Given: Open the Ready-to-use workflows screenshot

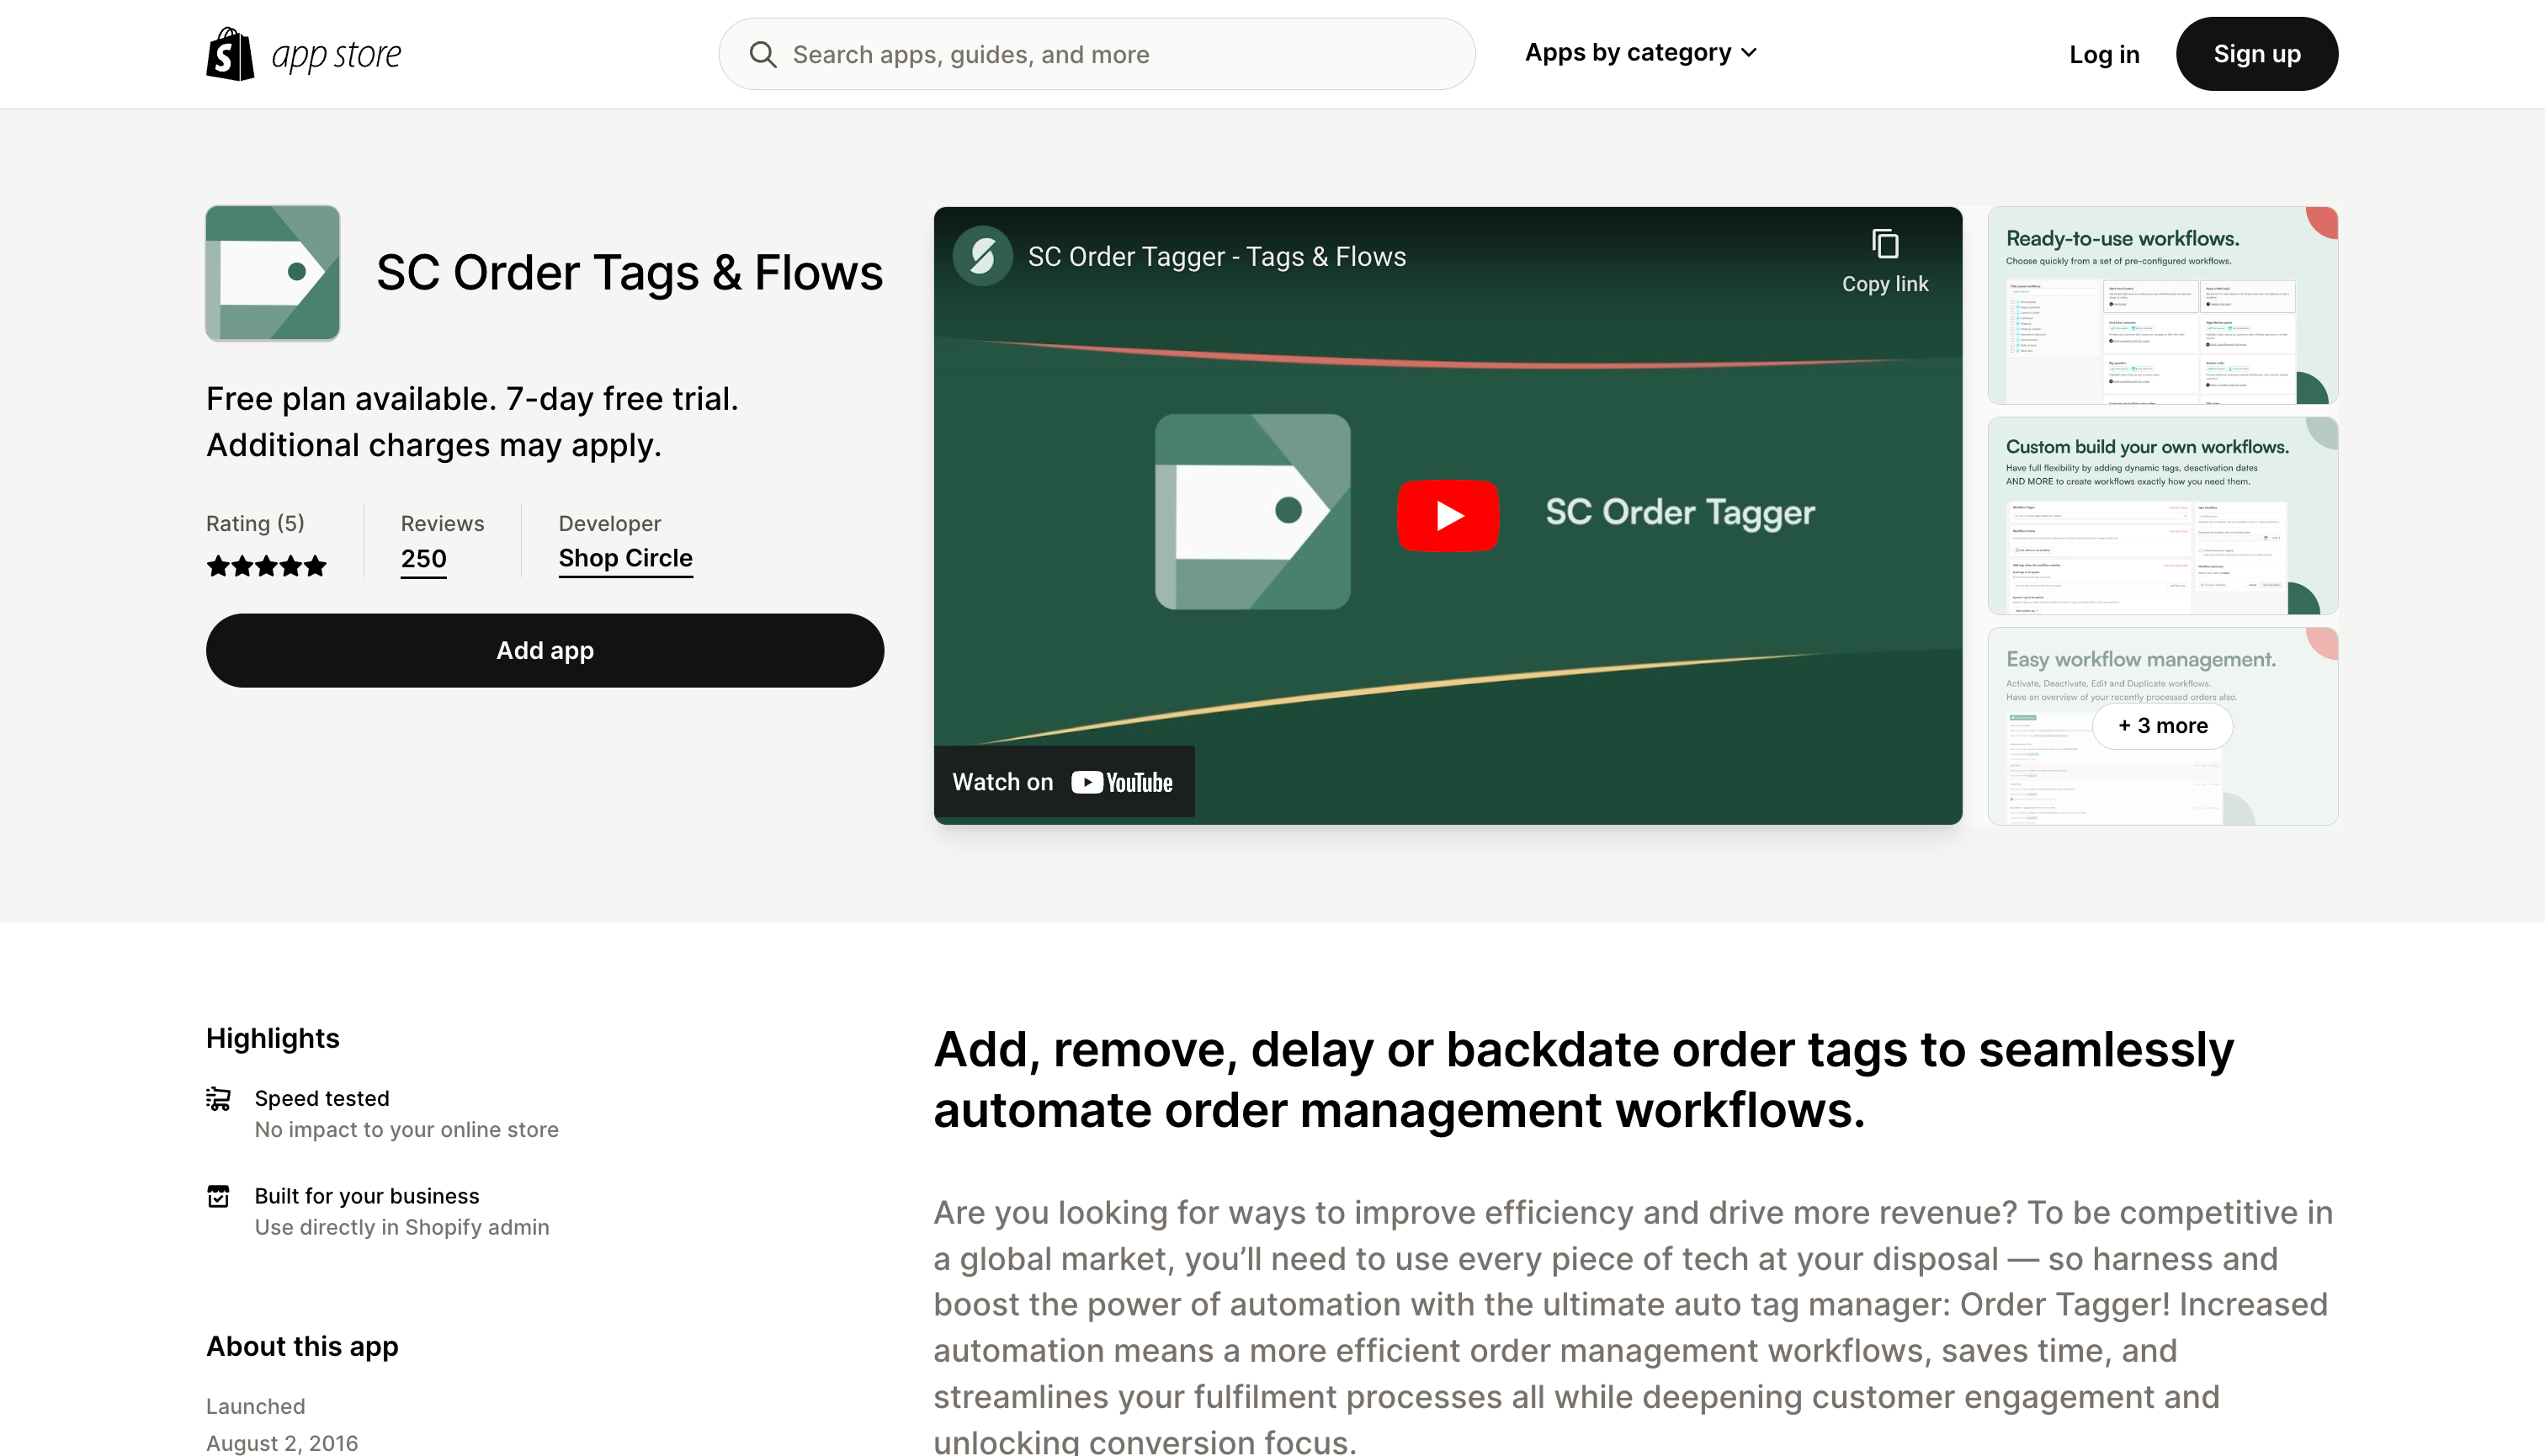Looking at the screenshot, I should pos(2162,305).
